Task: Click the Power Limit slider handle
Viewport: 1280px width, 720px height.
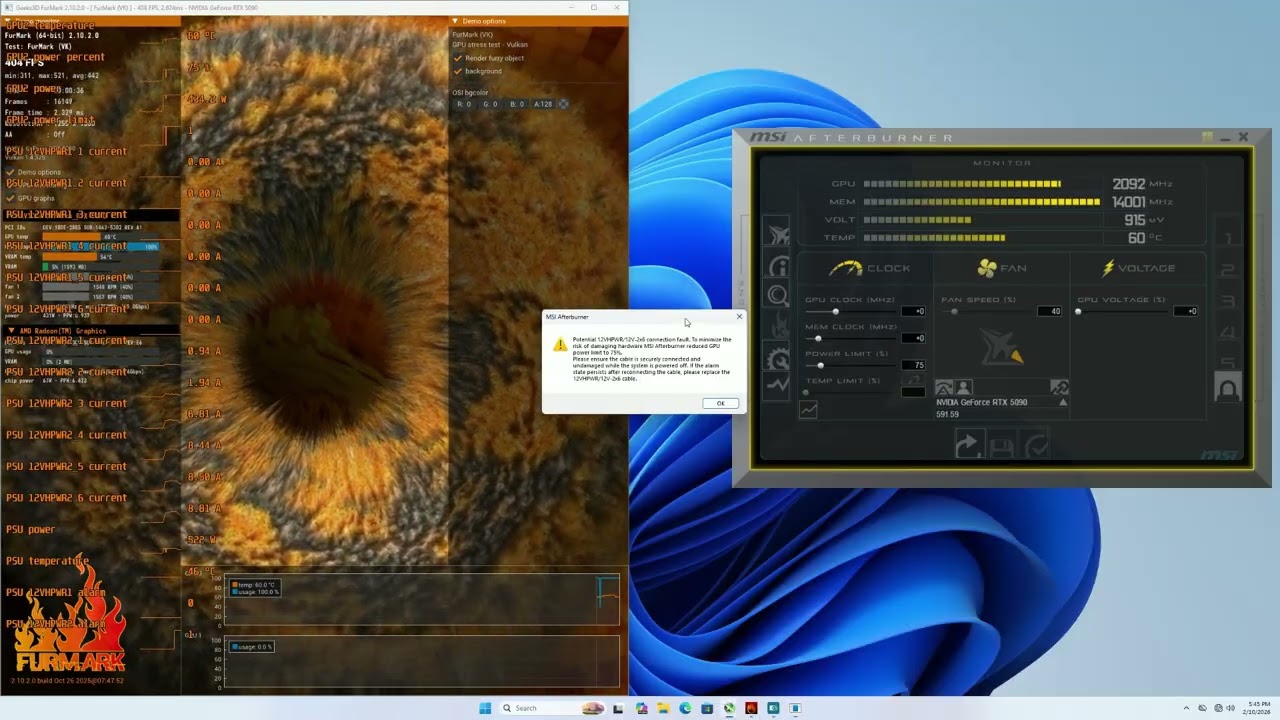Action: [x=820, y=365]
